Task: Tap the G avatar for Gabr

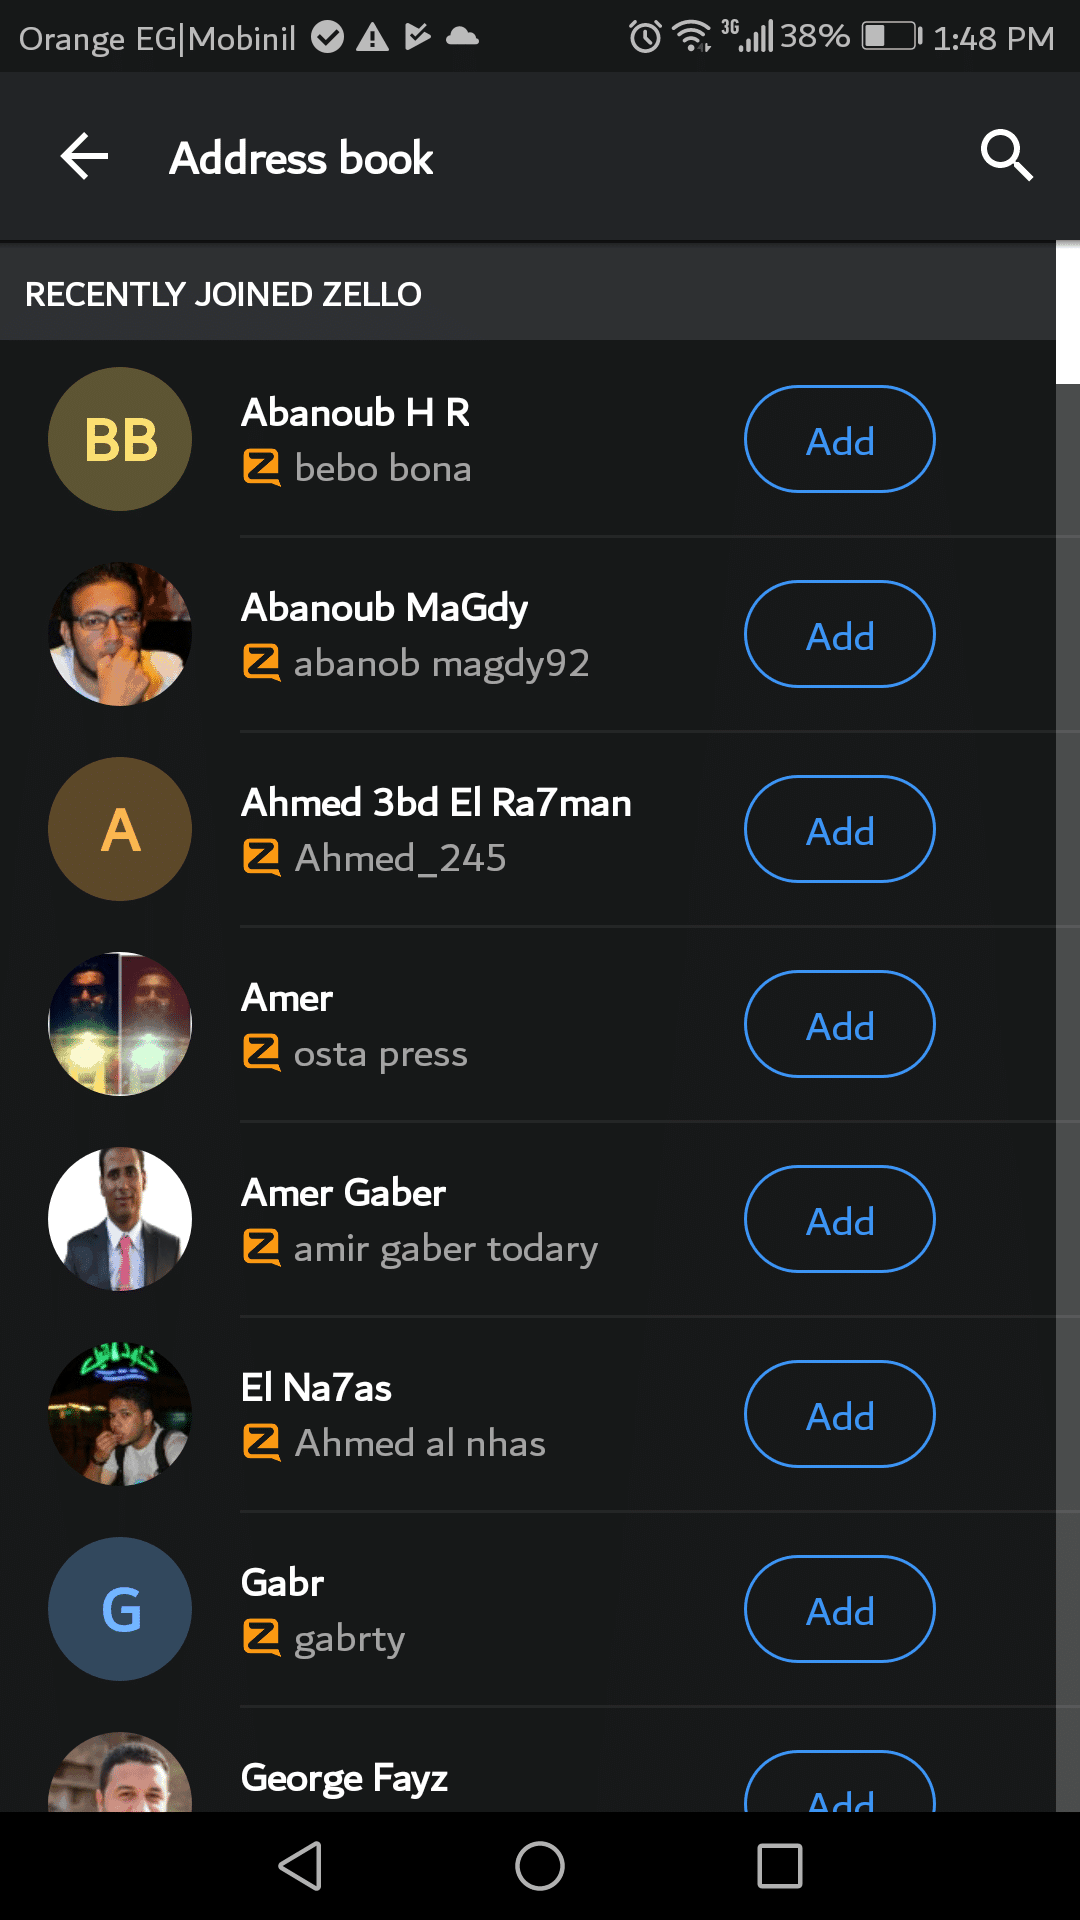Action: coord(120,1609)
